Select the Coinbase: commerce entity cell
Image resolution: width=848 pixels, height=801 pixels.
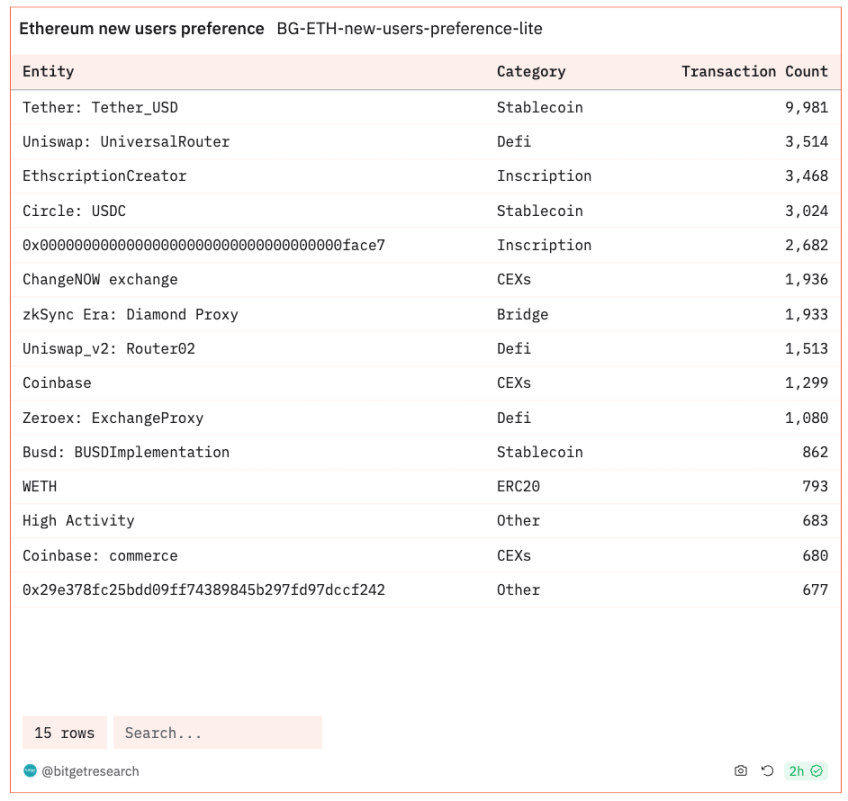point(100,556)
